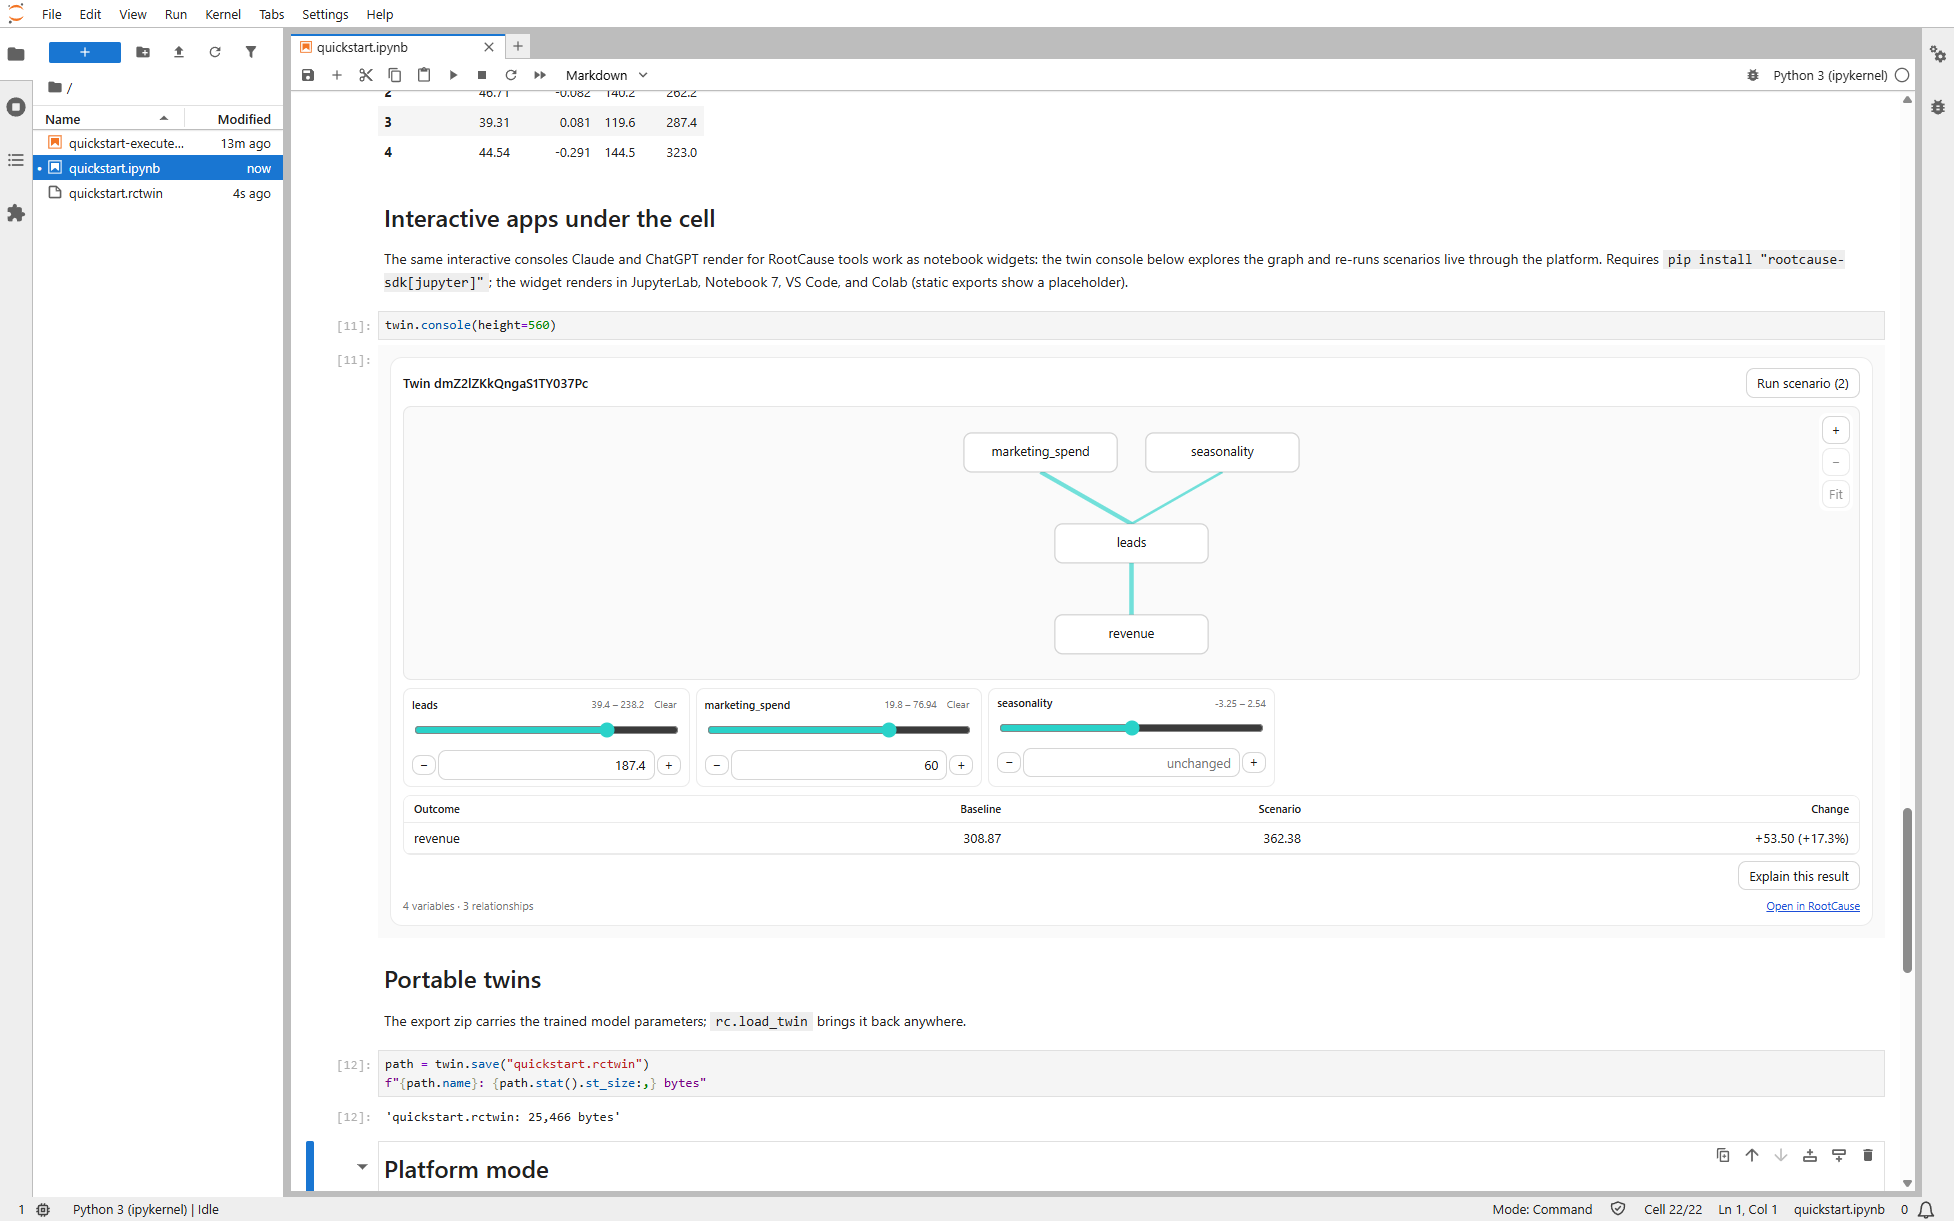Upload files icon in file browser
Image resolution: width=1954 pixels, height=1221 pixels.
(x=179, y=52)
